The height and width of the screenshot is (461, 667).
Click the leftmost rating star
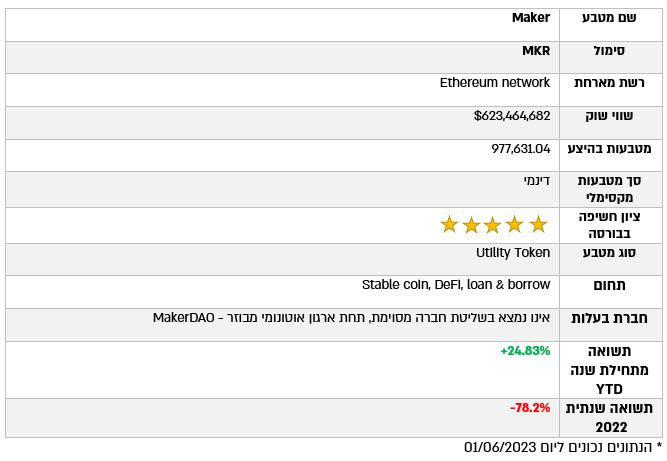450,225
